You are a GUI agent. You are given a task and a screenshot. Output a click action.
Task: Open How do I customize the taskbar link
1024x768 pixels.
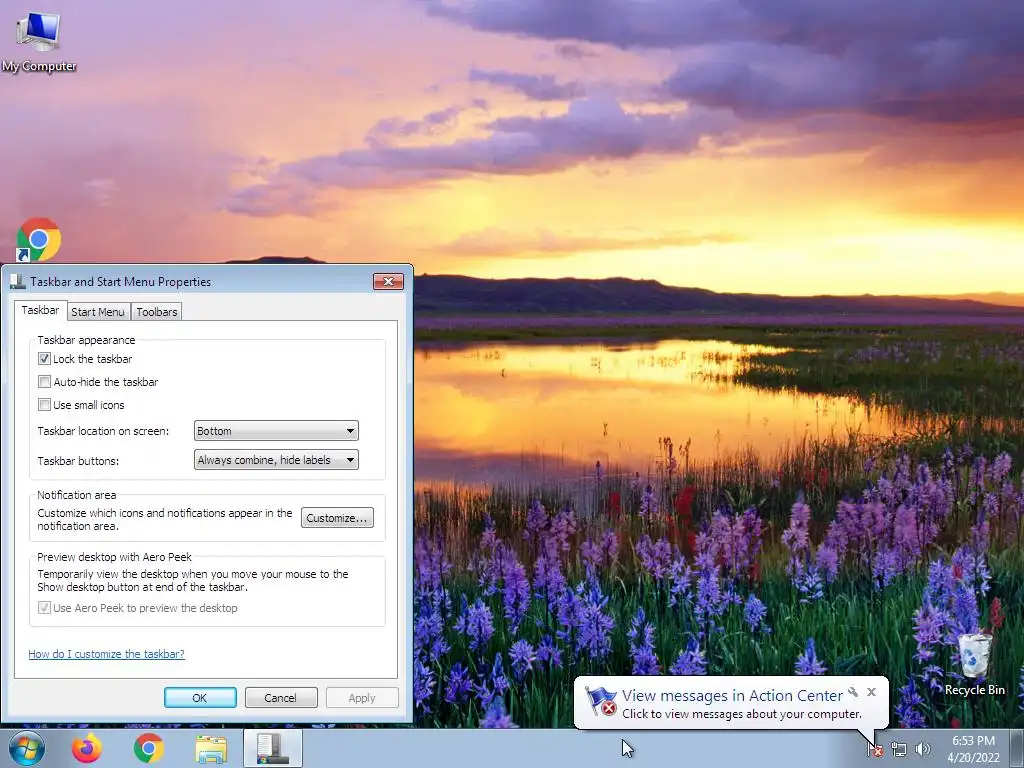coord(106,654)
